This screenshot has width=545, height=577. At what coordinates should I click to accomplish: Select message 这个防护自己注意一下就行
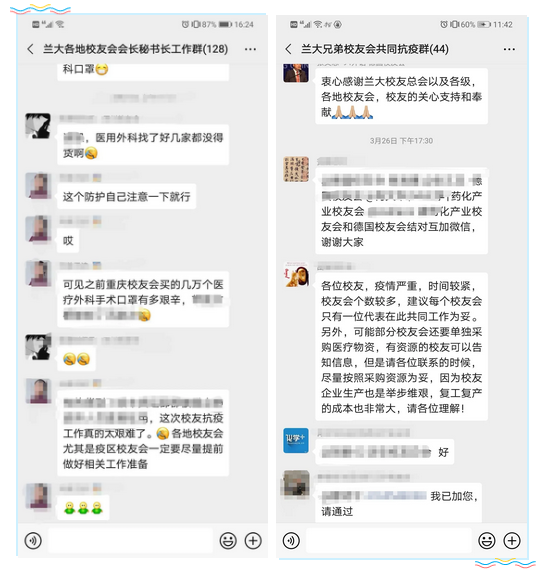click(x=127, y=197)
